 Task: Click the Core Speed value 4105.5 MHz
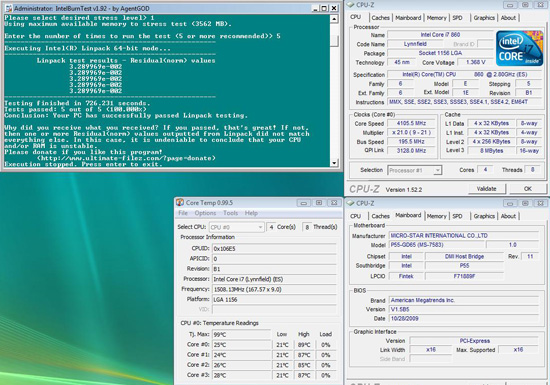point(411,123)
